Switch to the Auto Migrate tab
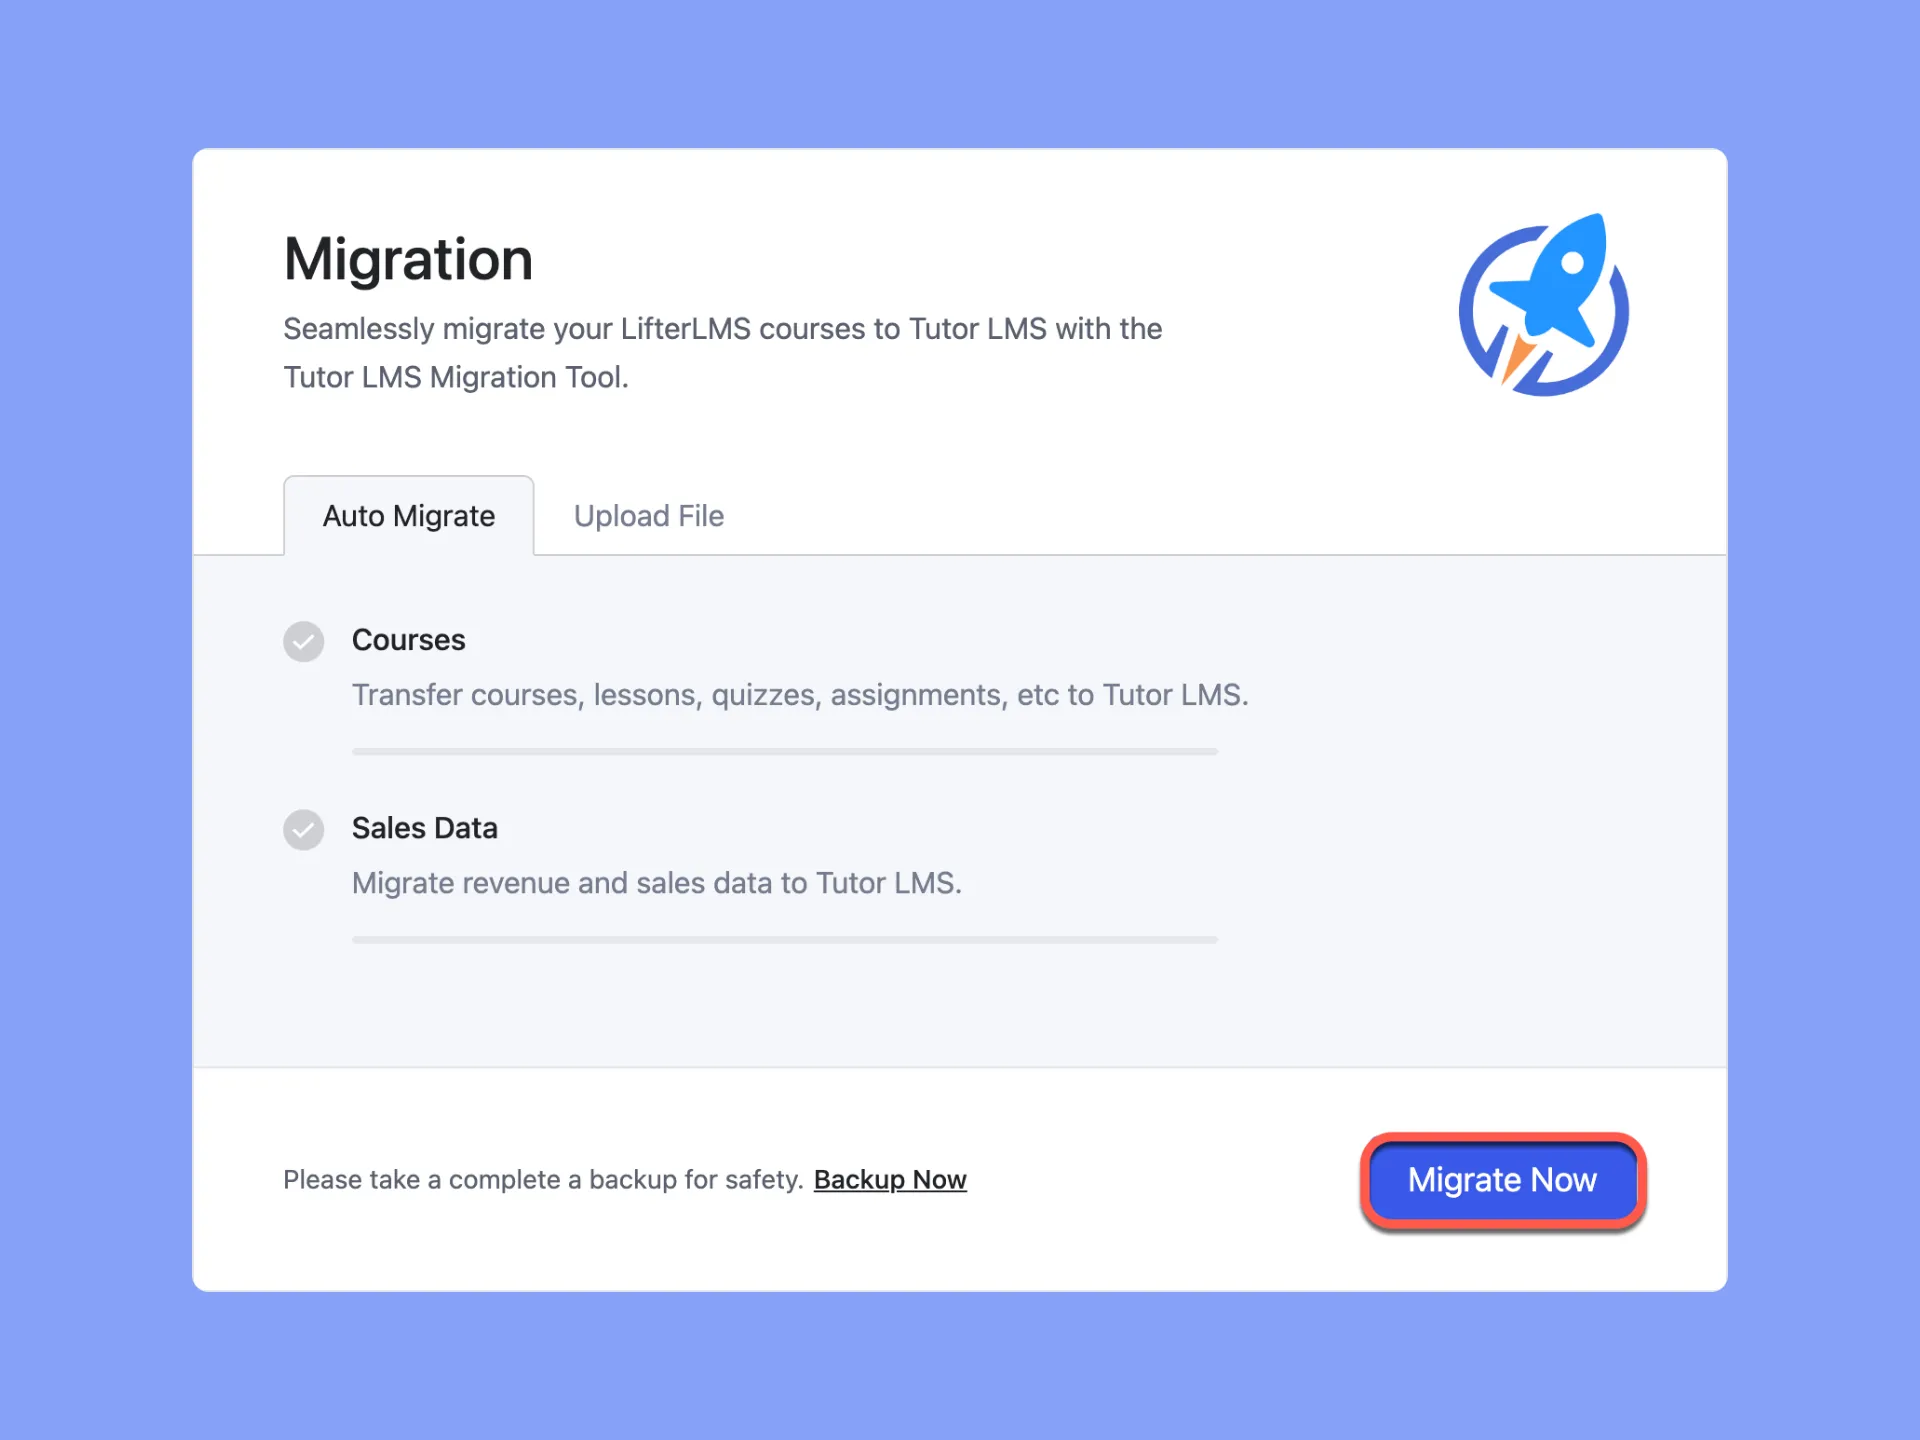The height and width of the screenshot is (1440, 1920). [x=408, y=514]
